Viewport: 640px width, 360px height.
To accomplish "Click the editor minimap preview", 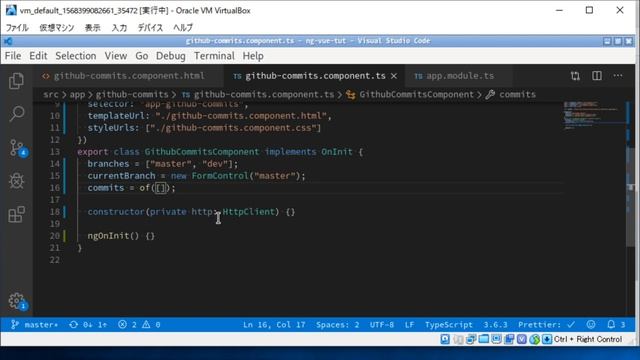I will (594, 116).
